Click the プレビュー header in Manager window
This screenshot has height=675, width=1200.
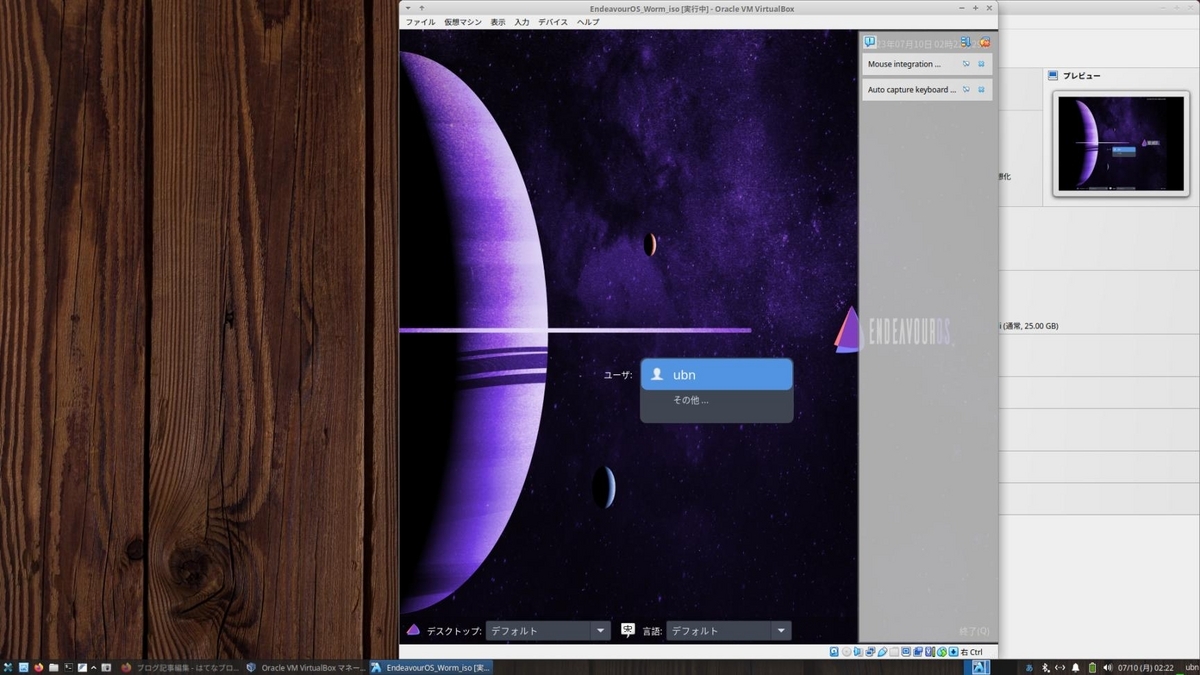click(1081, 76)
